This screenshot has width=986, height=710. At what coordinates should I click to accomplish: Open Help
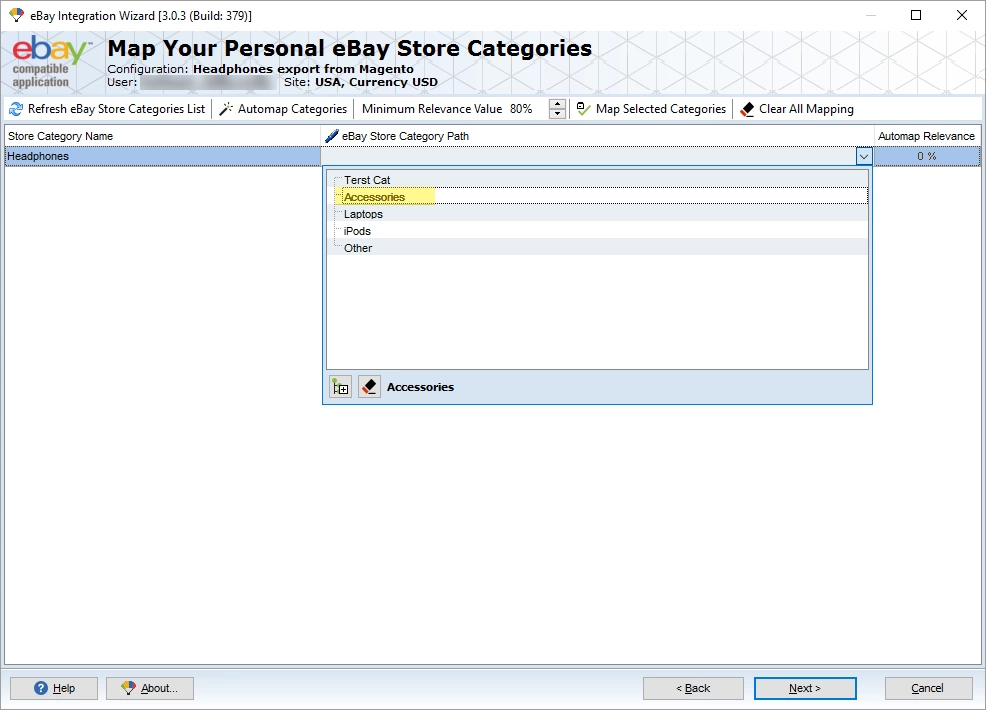[x=54, y=688]
